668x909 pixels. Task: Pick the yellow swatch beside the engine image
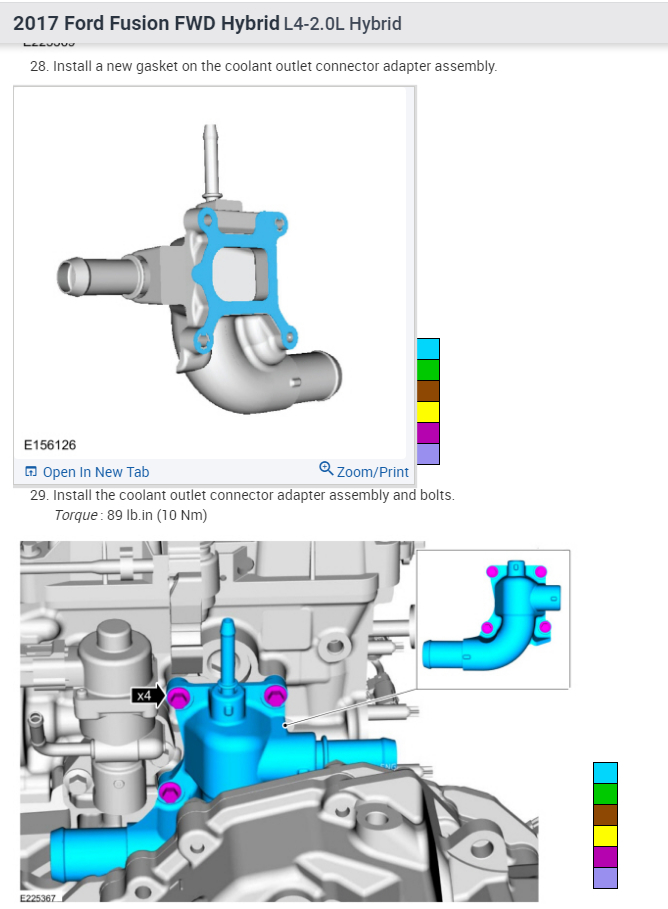605,835
